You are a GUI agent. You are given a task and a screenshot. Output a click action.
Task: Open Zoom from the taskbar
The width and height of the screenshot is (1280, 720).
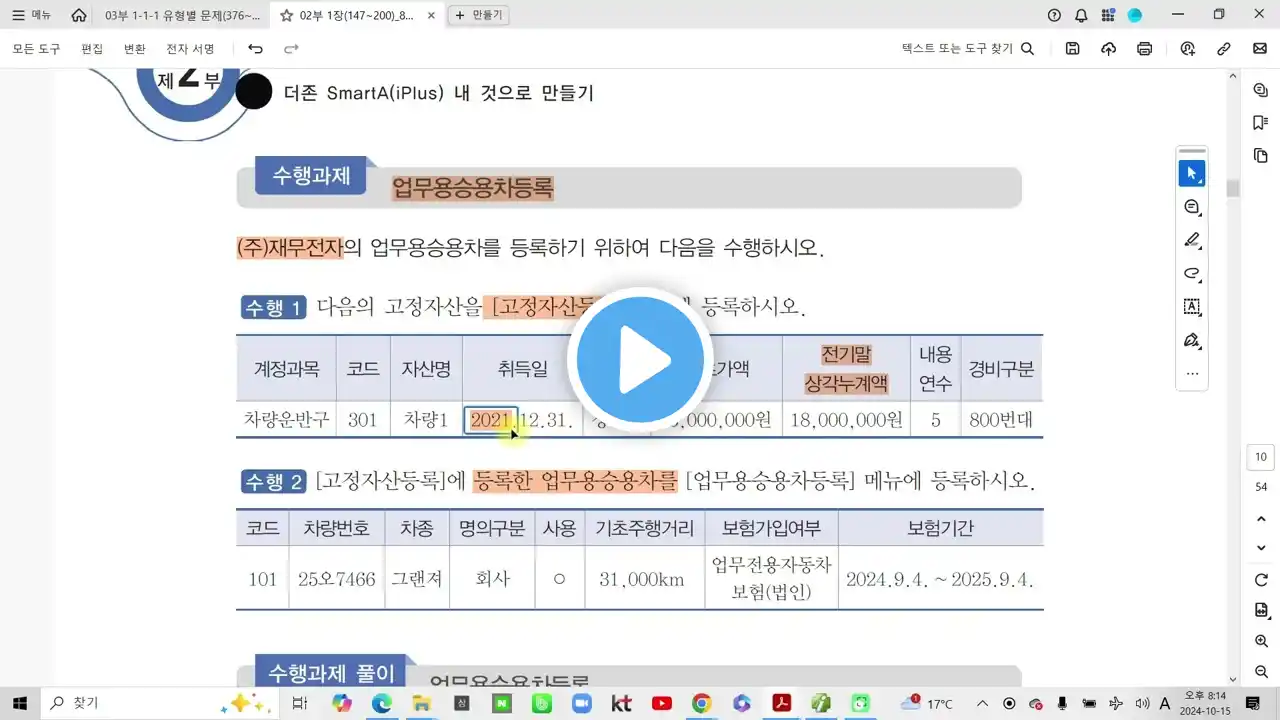pyautogui.click(x=581, y=703)
